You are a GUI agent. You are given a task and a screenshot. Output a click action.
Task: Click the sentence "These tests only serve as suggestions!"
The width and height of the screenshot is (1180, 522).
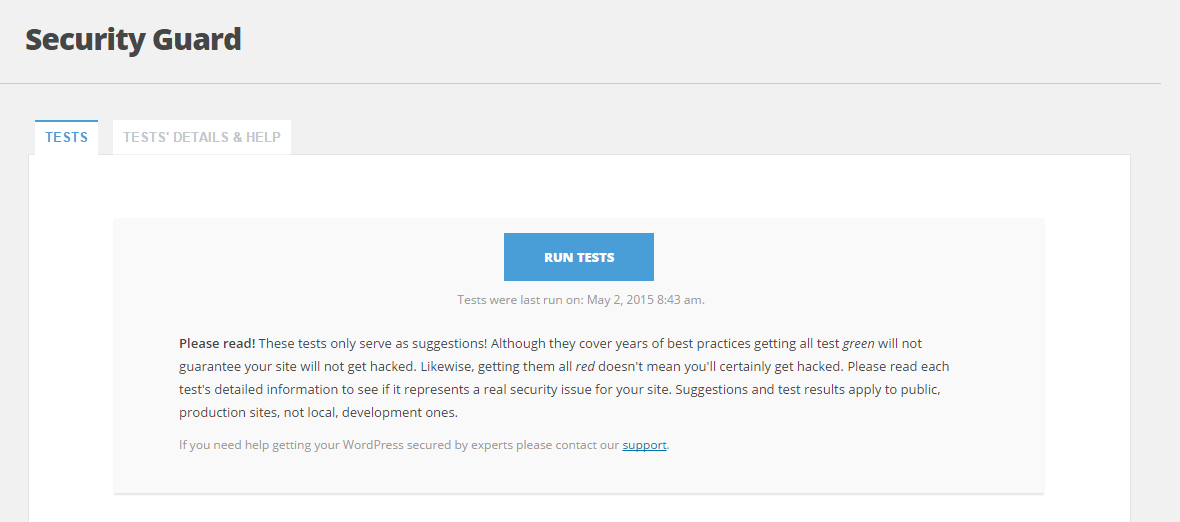click(373, 344)
